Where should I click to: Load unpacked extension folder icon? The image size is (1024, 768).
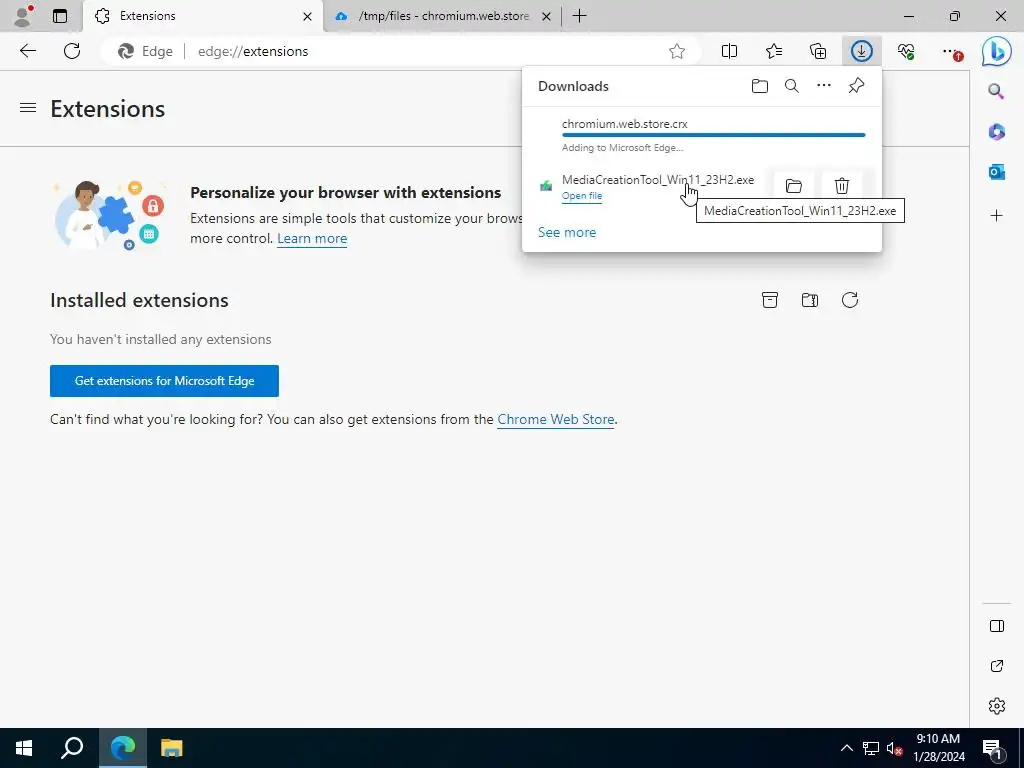tap(810, 300)
